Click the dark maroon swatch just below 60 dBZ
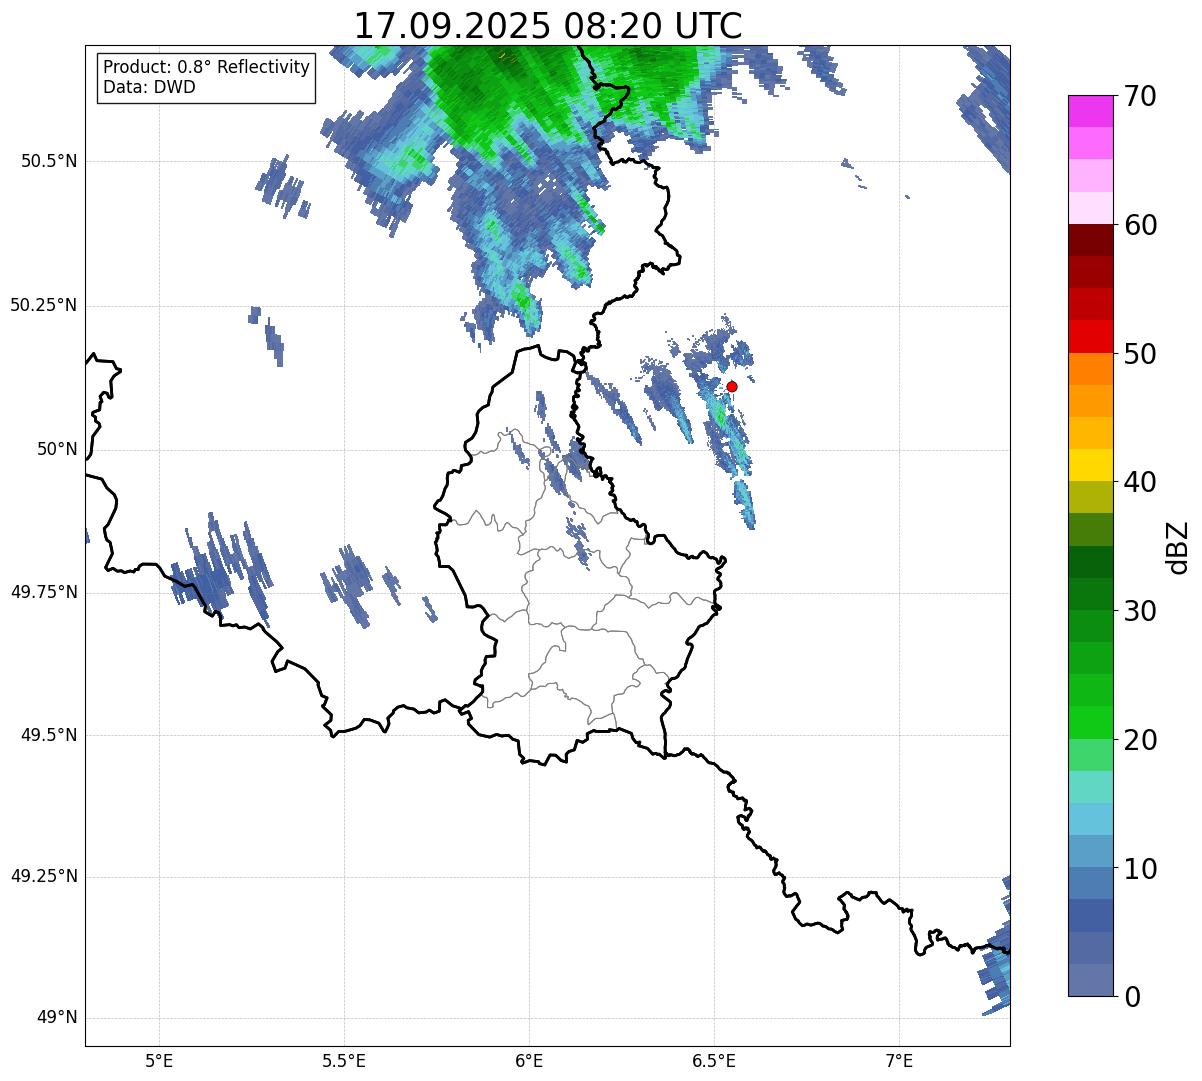The image size is (1202, 1081). point(1090,240)
